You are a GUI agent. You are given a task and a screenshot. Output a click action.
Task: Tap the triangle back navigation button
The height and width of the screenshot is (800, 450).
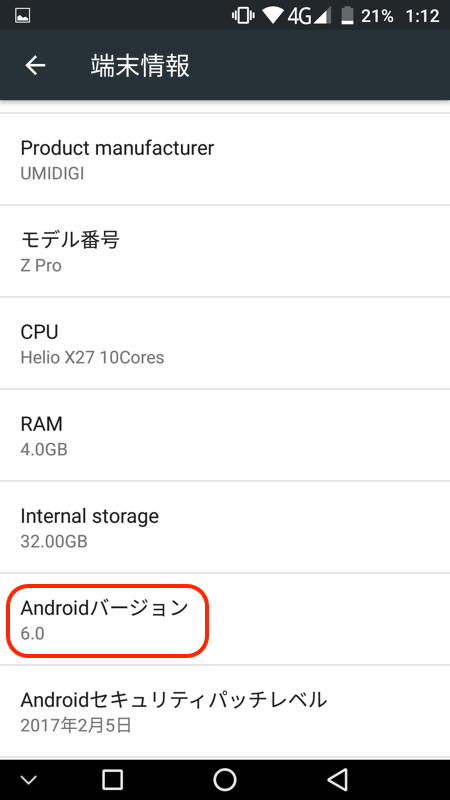pyautogui.click(x=337, y=780)
